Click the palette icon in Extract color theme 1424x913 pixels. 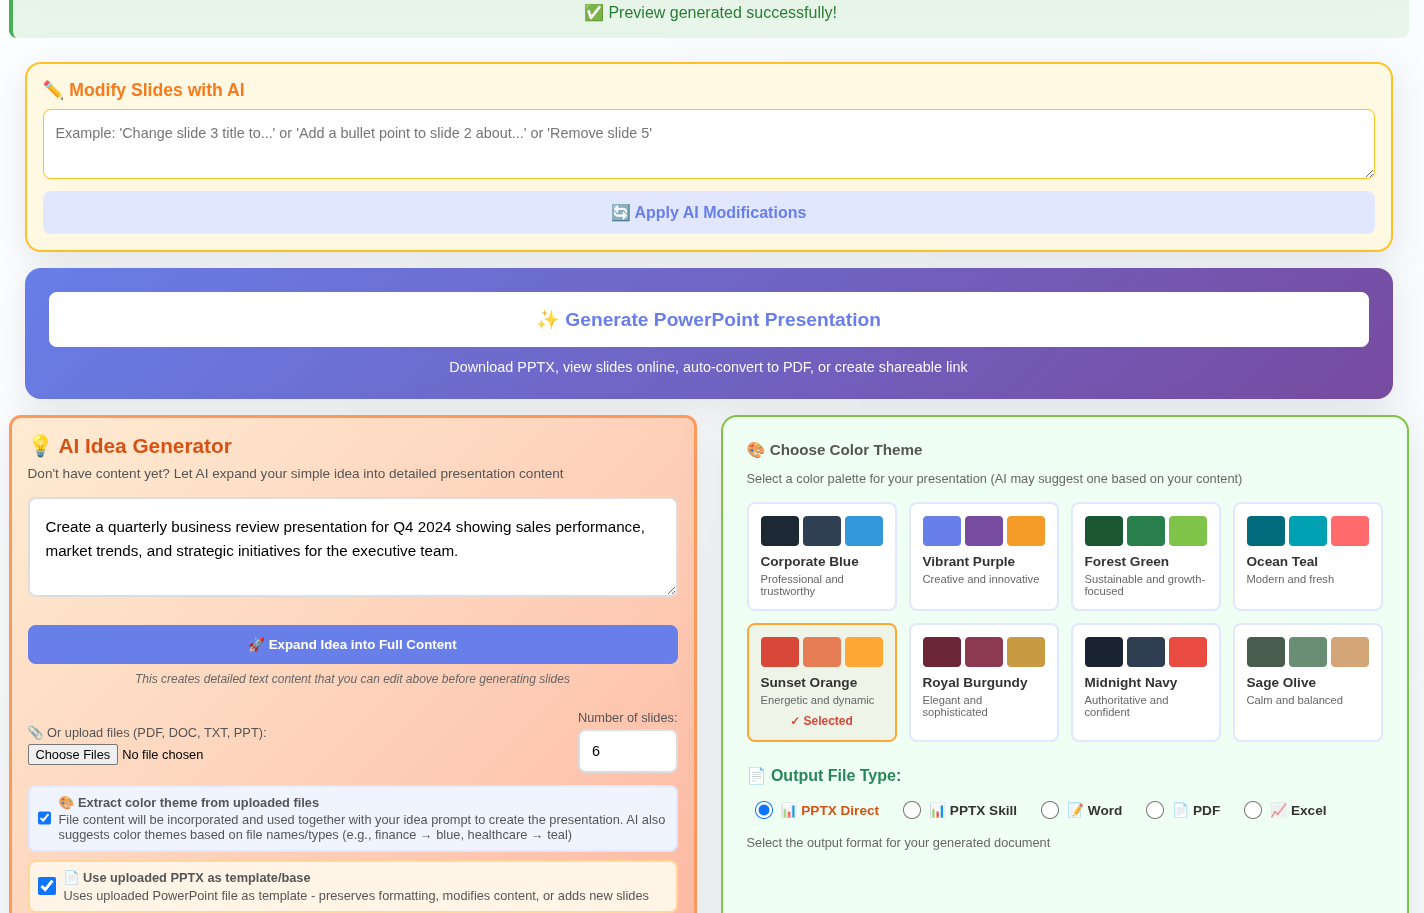pos(66,802)
